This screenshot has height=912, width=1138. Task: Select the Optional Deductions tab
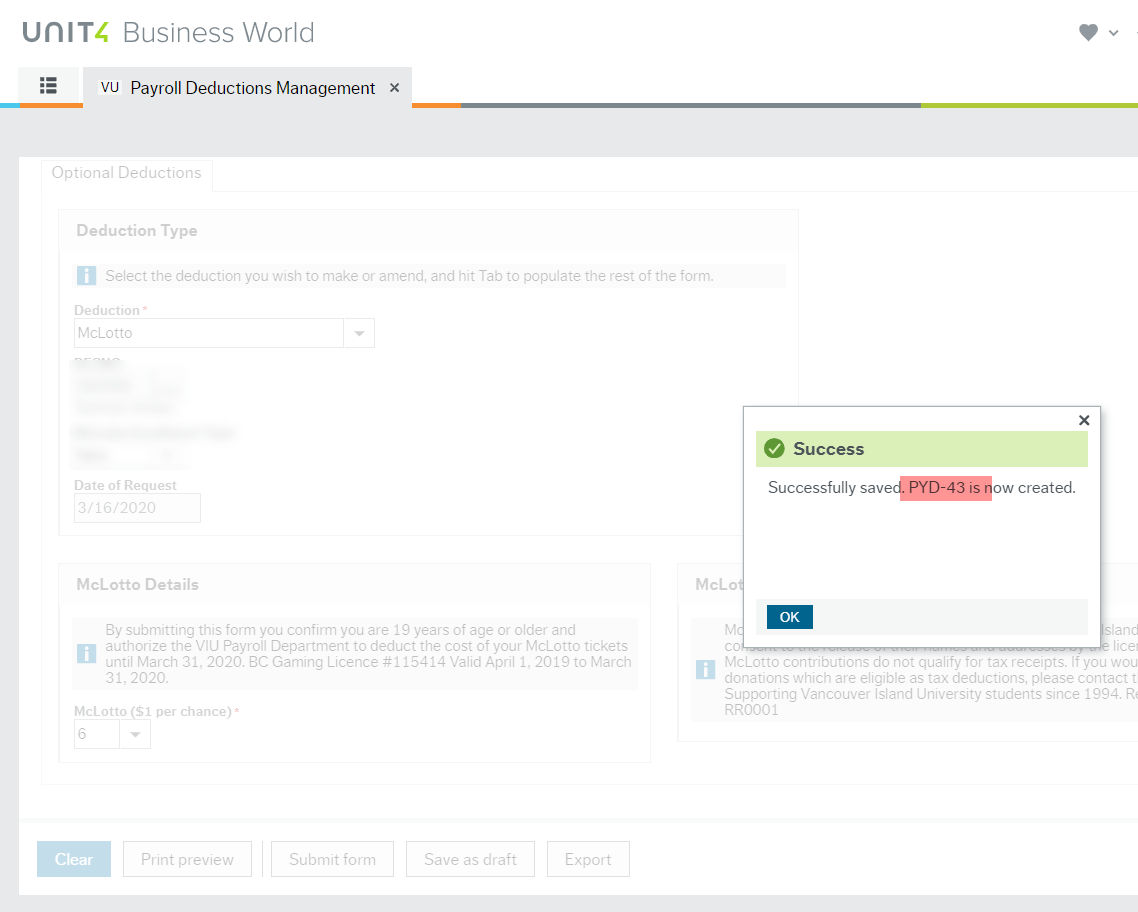click(x=126, y=173)
